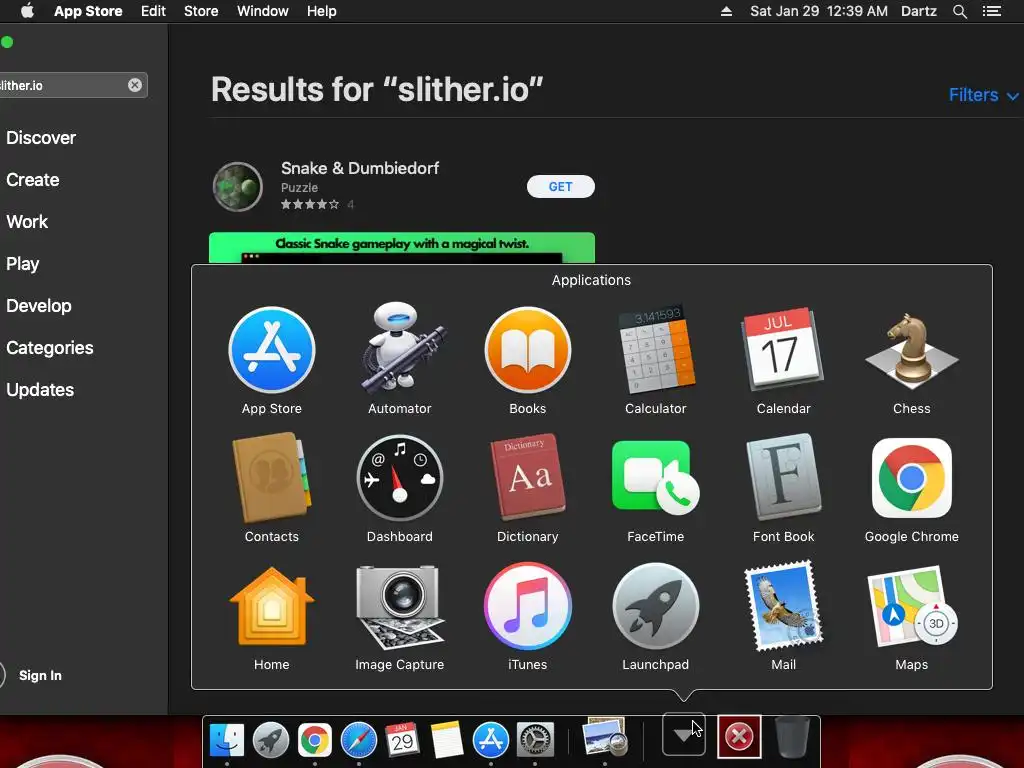Open Calculator app icon
The height and width of the screenshot is (768, 1024).
[655, 348]
